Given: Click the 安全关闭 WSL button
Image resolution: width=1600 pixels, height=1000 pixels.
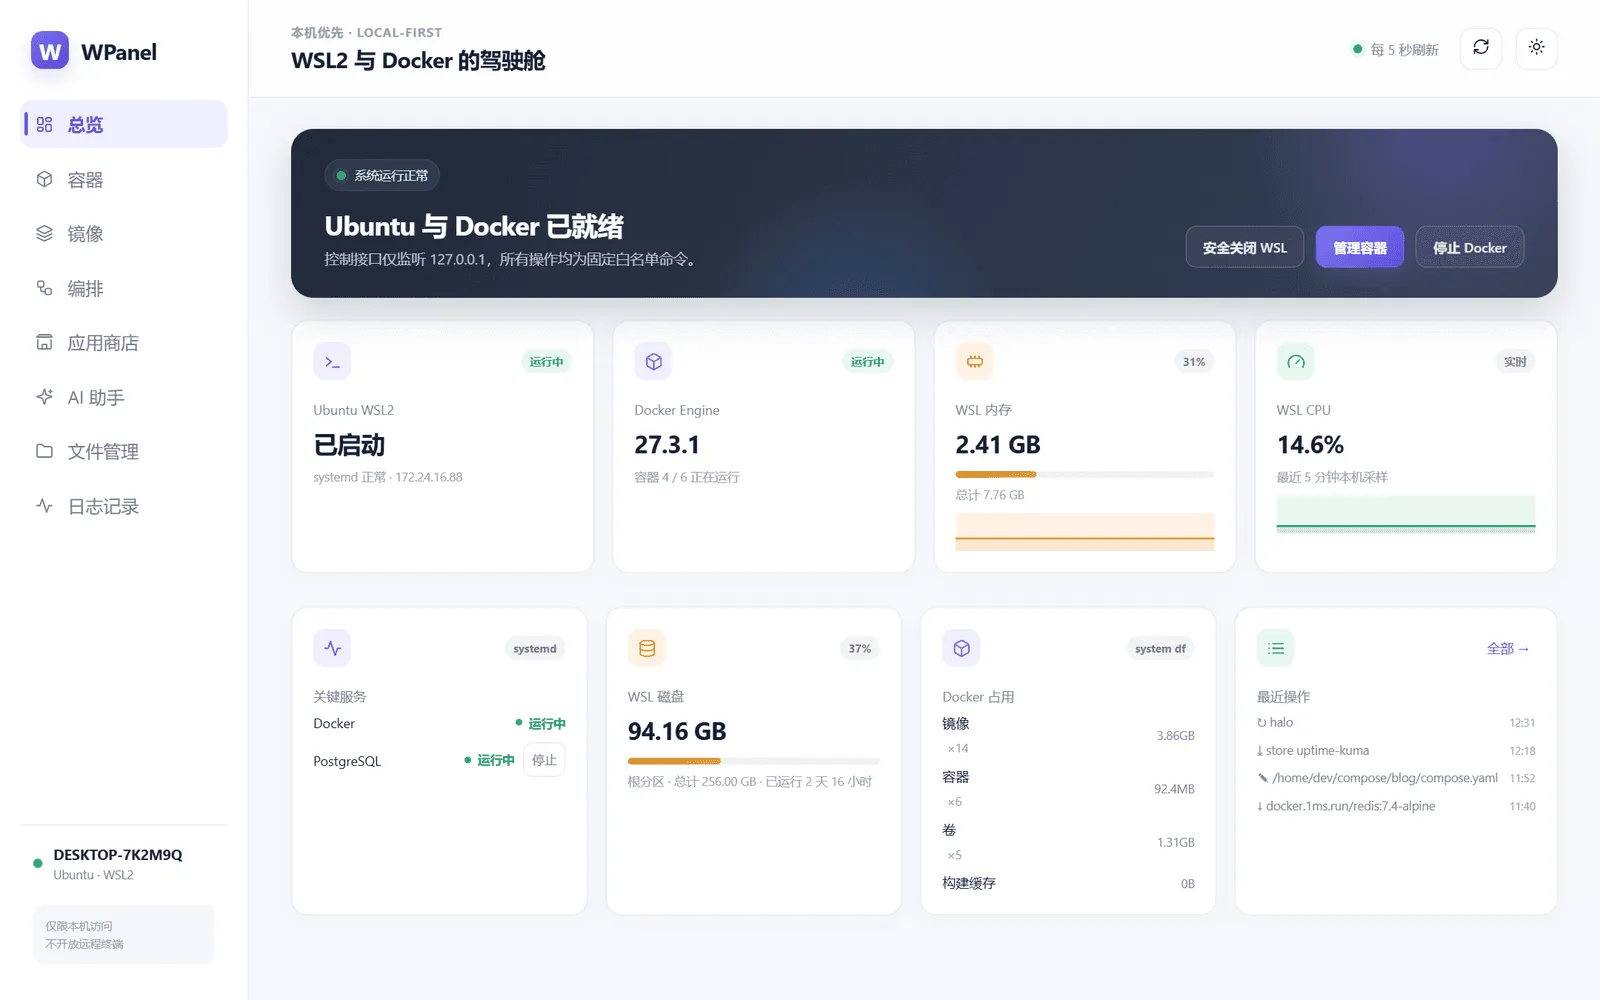Looking at the screenshot, I should click(x=1245, y=247).
